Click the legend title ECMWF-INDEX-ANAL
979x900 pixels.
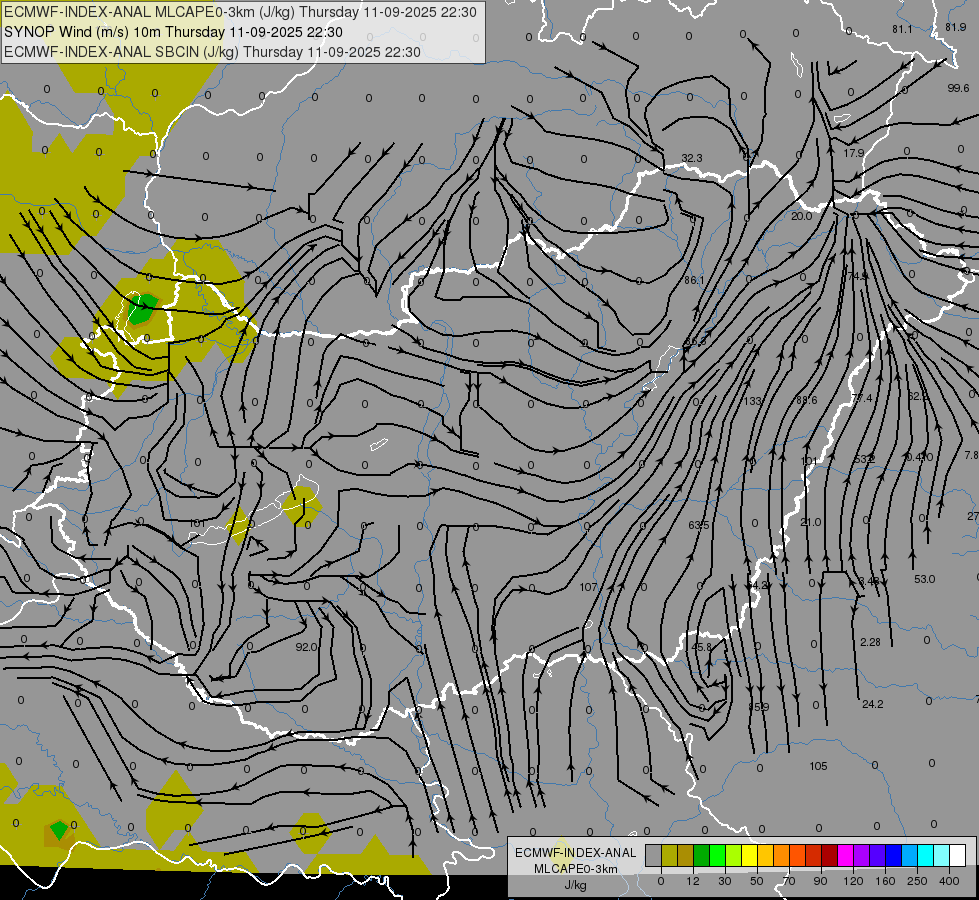coord(576,853)
